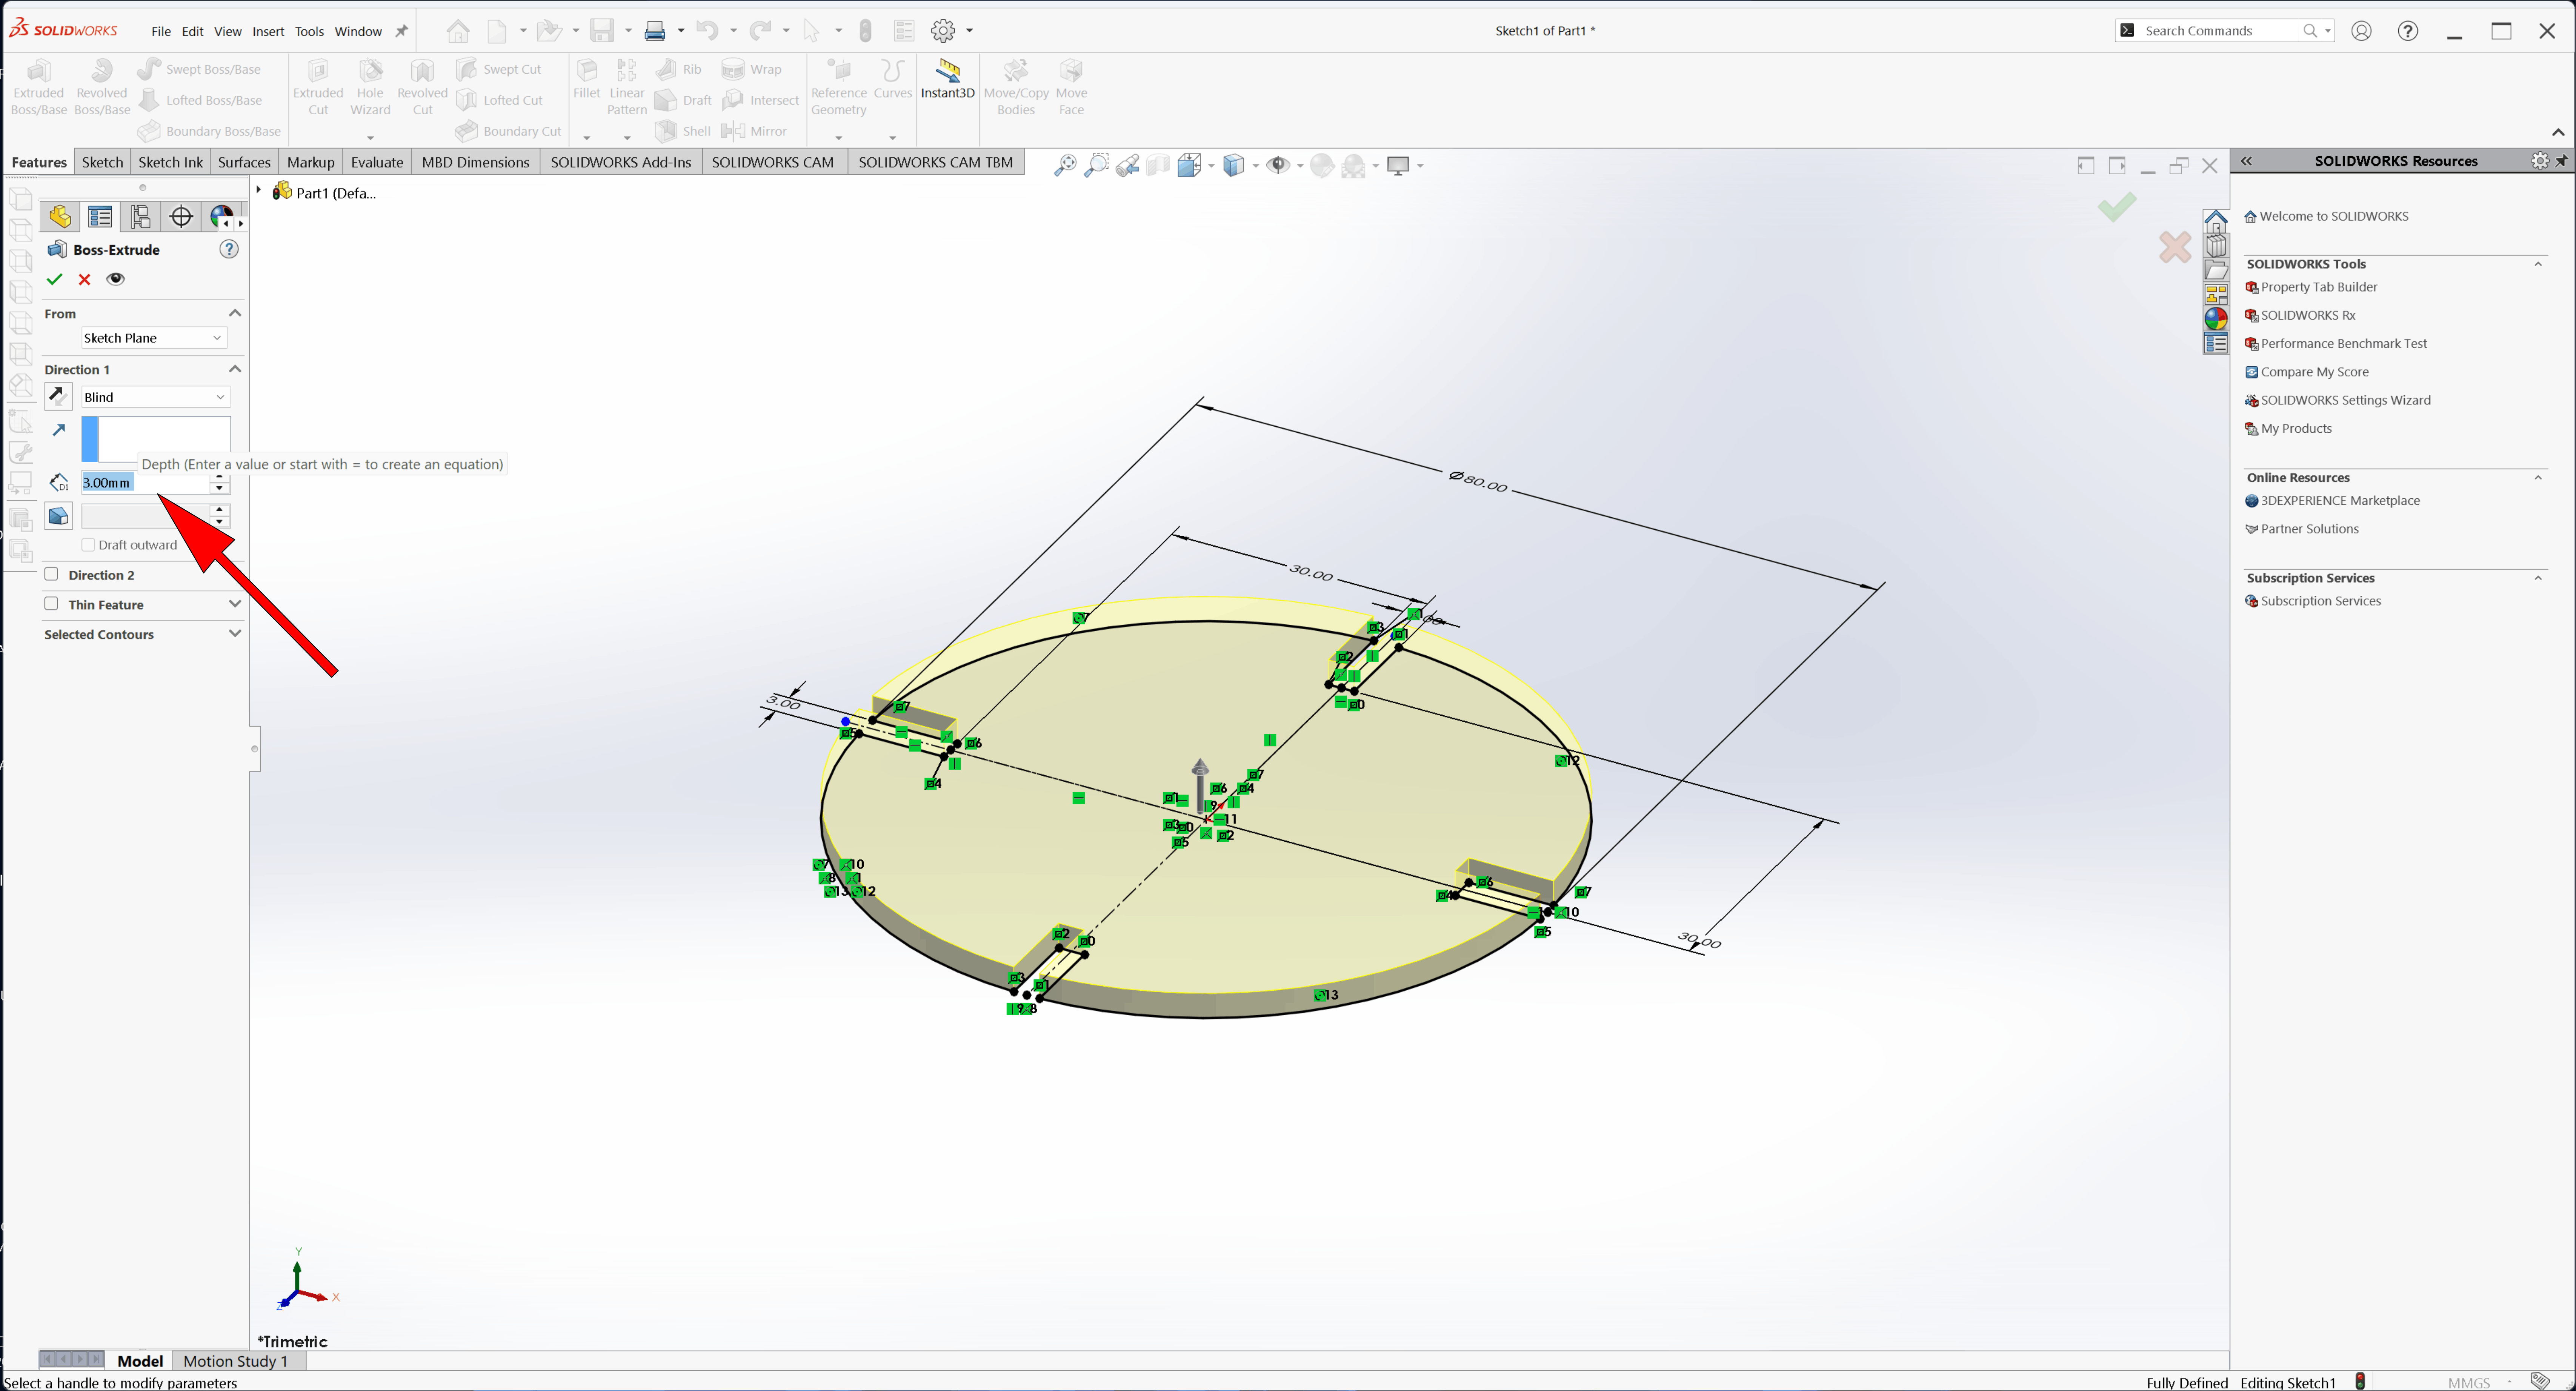Click the Draft On/Off icon
Screen dimensions: 2576x1391
[59, 516]
